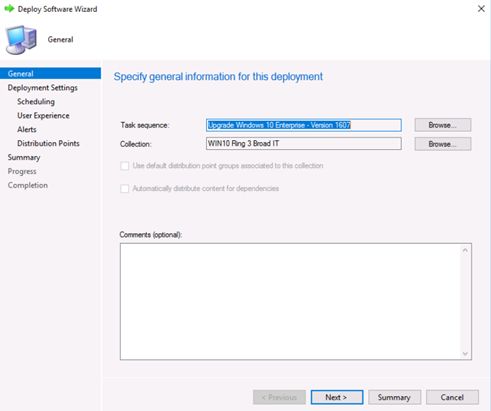Browse for a task sequence
491x411 pixels.
[x=443, y=125]
